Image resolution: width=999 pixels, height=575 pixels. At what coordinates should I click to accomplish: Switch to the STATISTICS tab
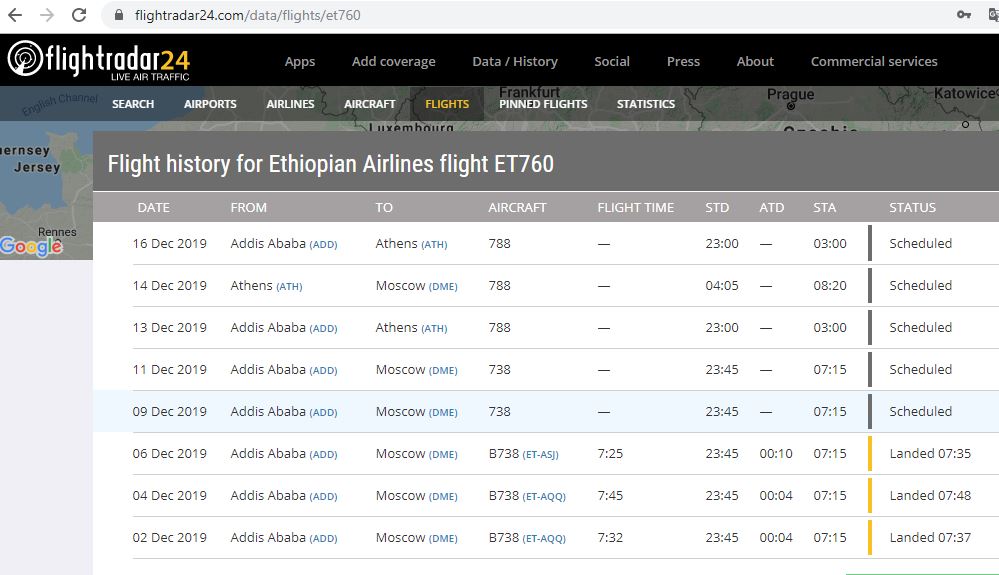(645, 104)
